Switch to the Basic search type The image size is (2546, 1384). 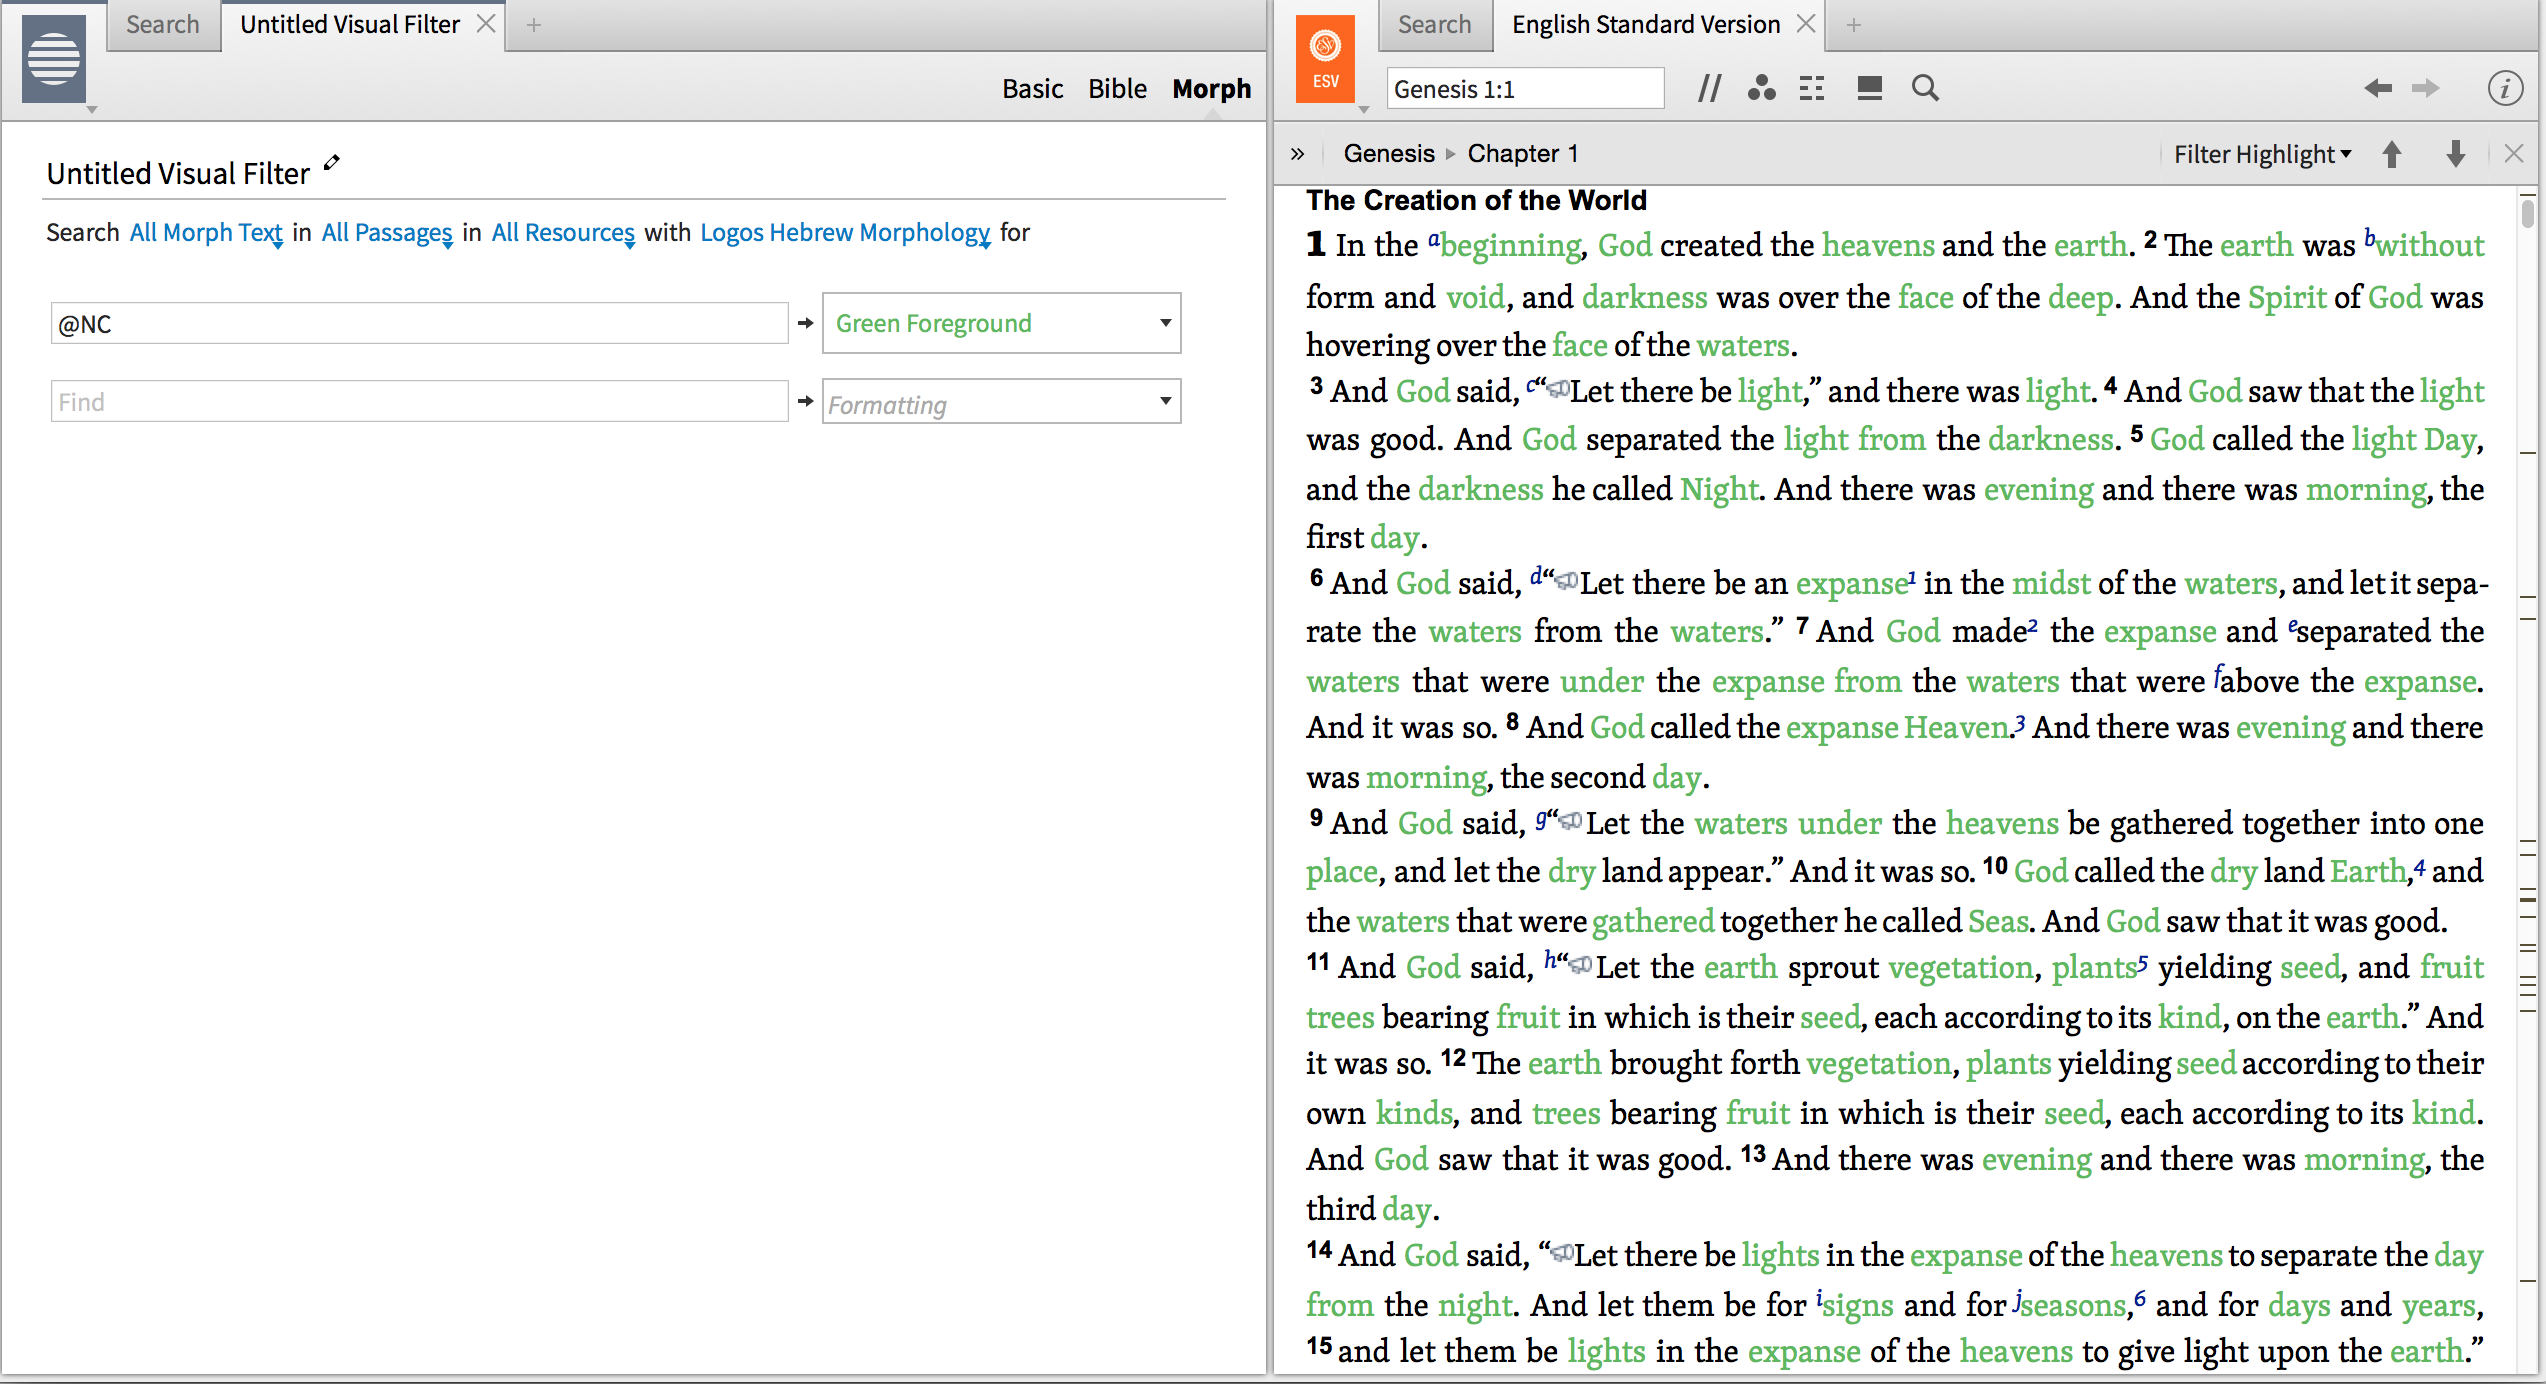coord(1032,89)
